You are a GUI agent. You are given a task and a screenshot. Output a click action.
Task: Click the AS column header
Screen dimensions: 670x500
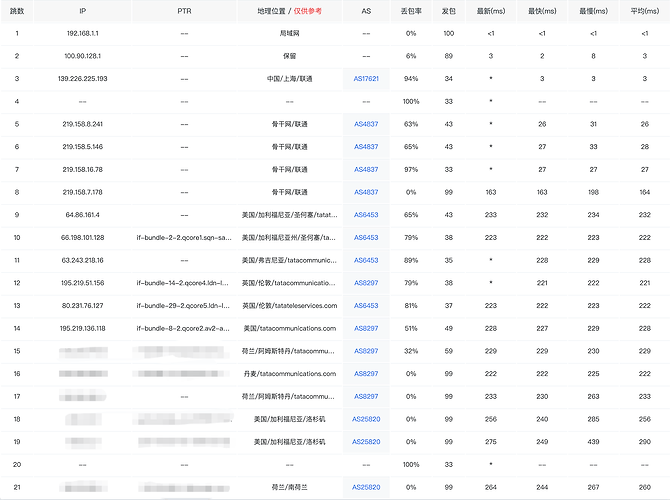click(366, 11)
